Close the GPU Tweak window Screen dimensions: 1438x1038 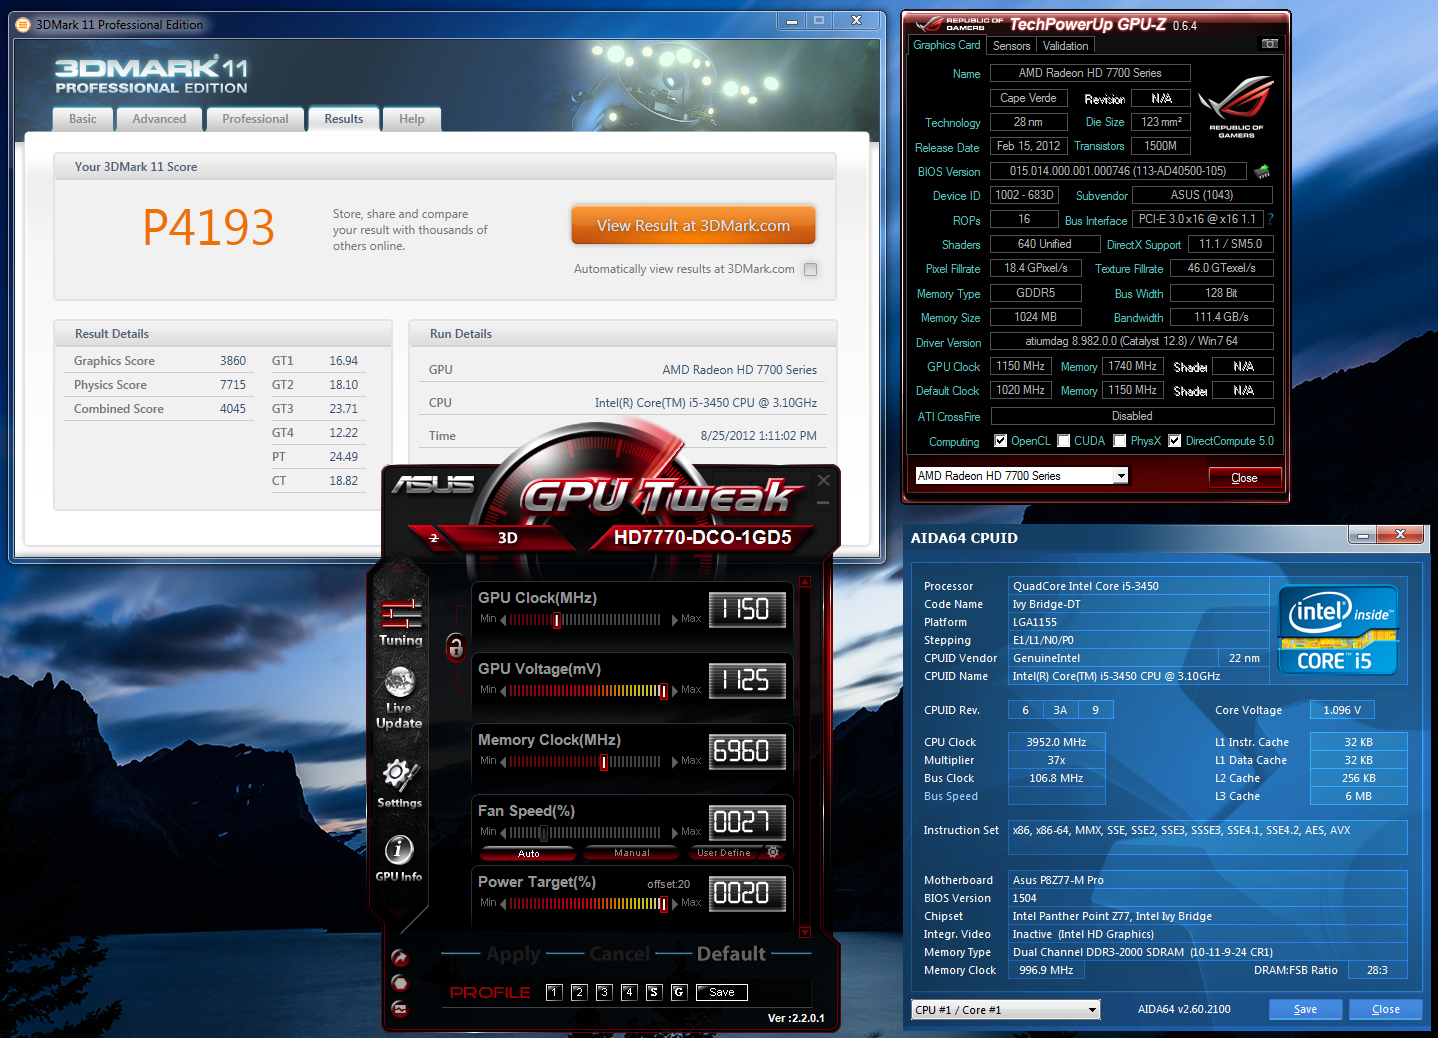[824, 480]
